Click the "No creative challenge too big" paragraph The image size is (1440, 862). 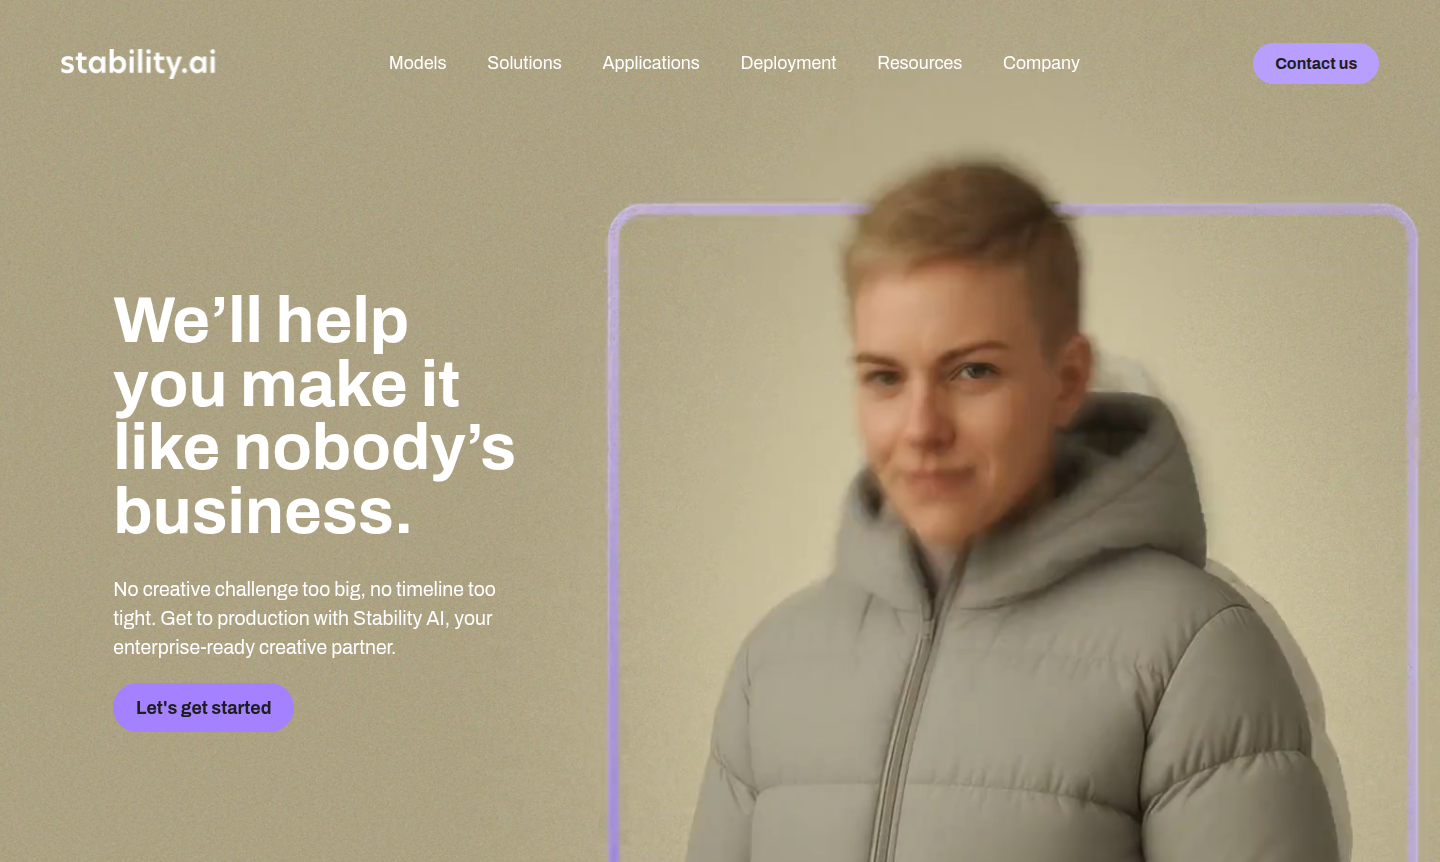304,618
